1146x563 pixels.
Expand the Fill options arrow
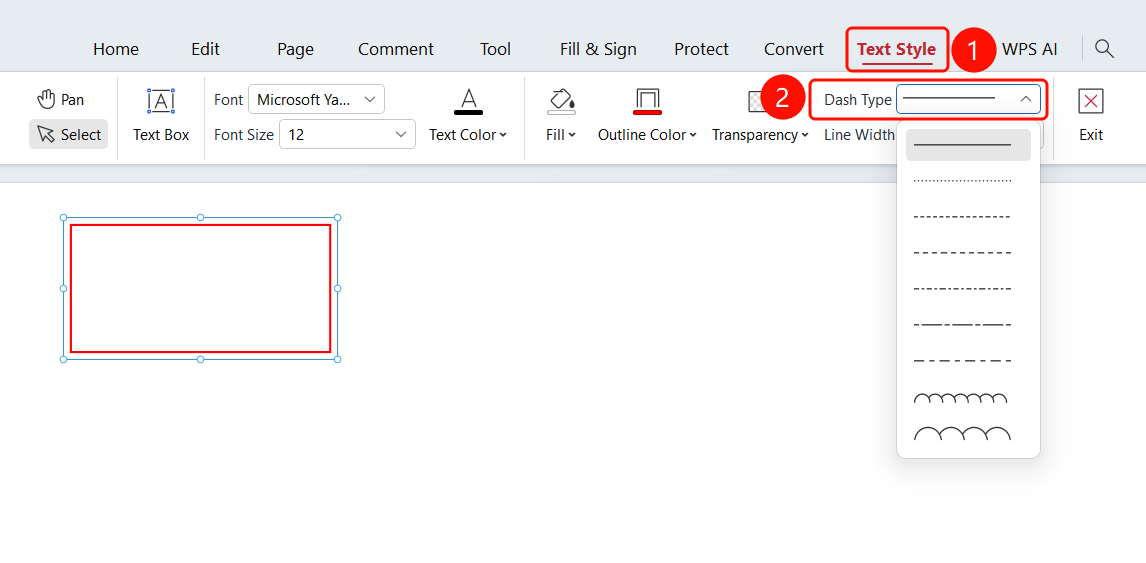click(572, 135)
